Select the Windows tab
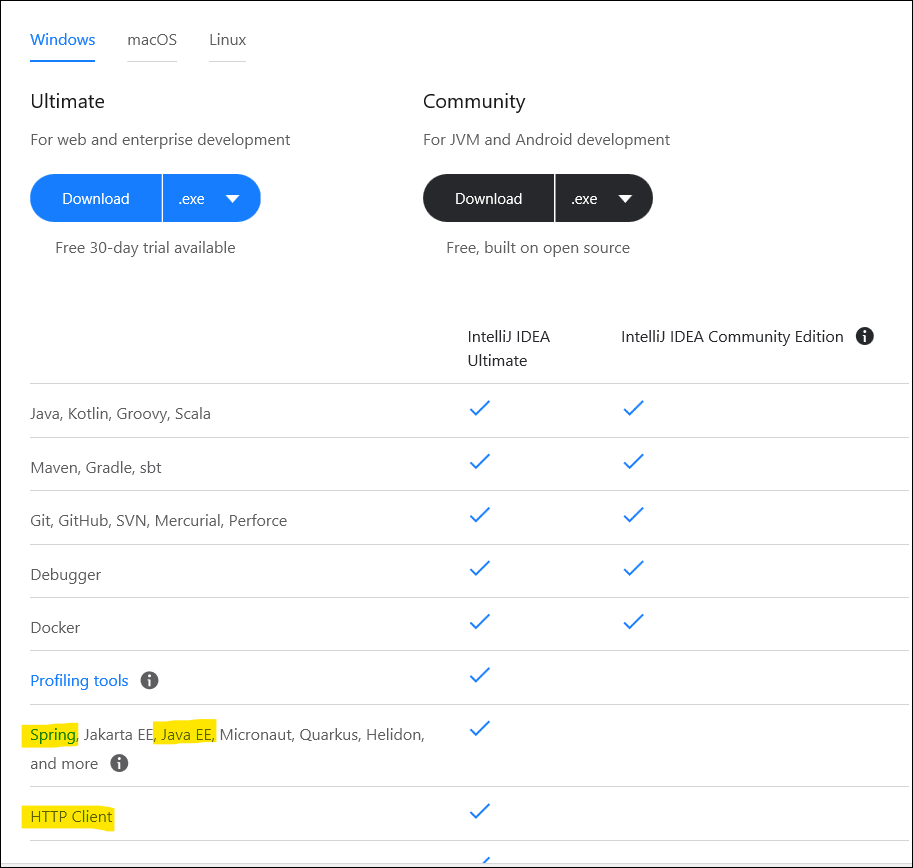Screen dimensions: 913x868 coord(63,40)
